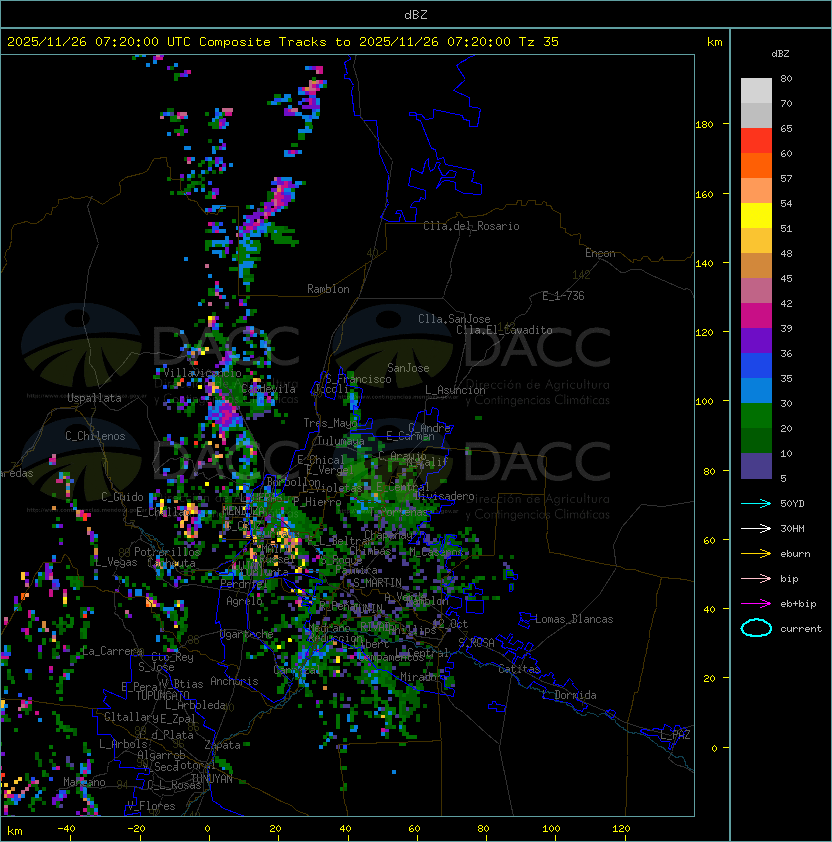Click the 'C_Chilenos' map label
Screen dimensions: 832x842
[x=95, y=436]
